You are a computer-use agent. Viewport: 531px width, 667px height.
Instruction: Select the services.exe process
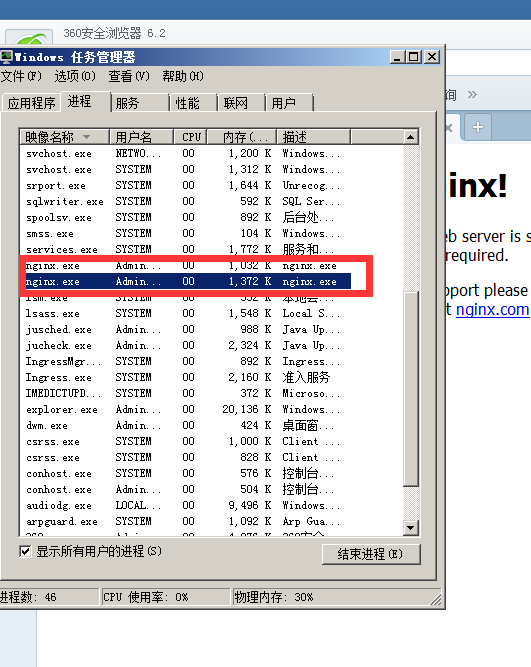[186, 249]
